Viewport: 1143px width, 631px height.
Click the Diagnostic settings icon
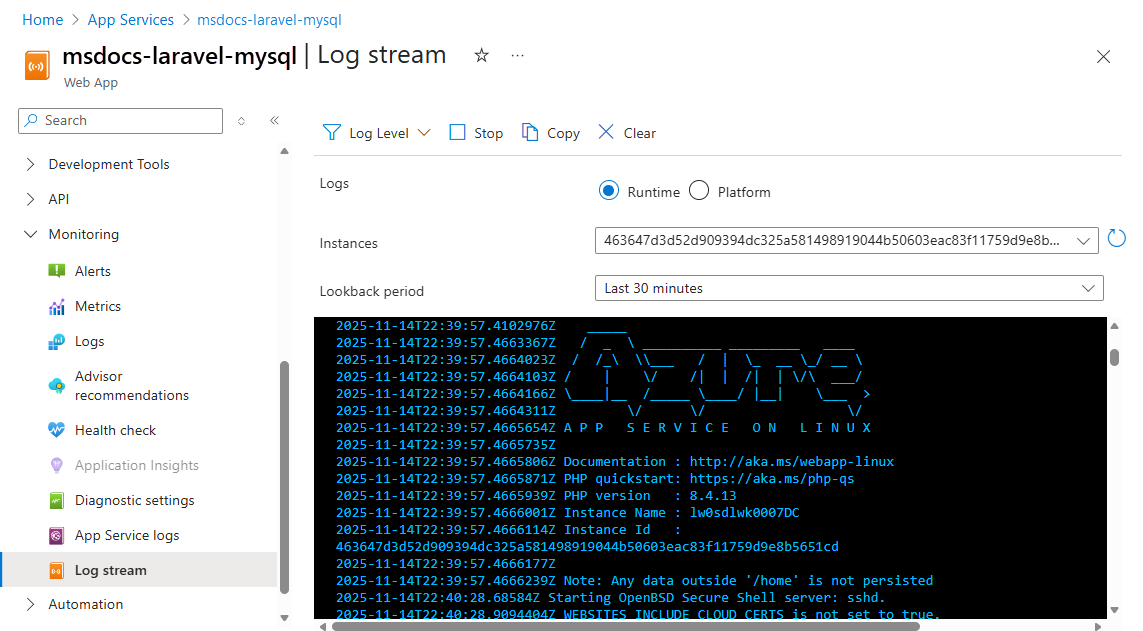click(x=56, y=501)
